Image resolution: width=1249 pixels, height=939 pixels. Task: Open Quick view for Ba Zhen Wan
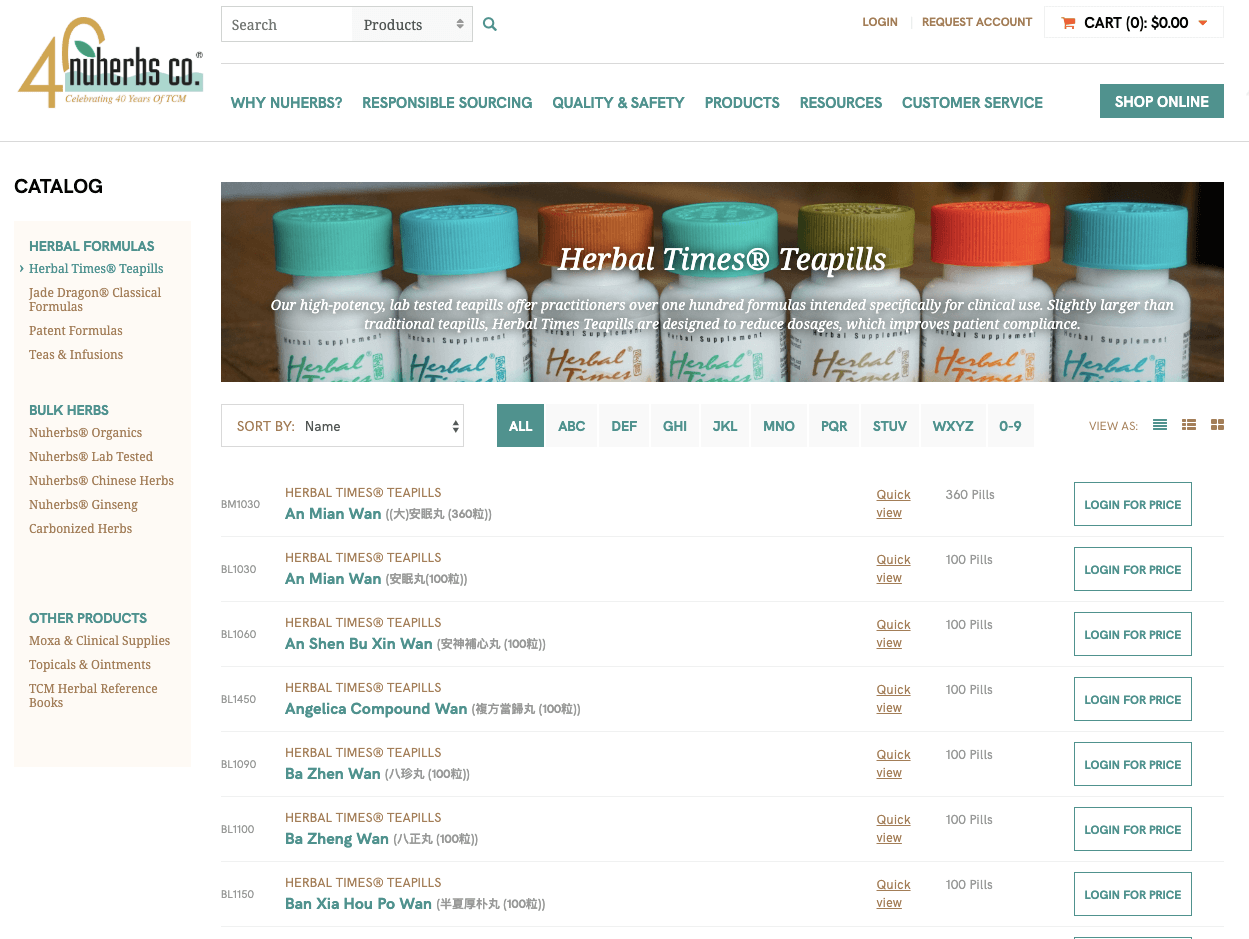point(893,764)
